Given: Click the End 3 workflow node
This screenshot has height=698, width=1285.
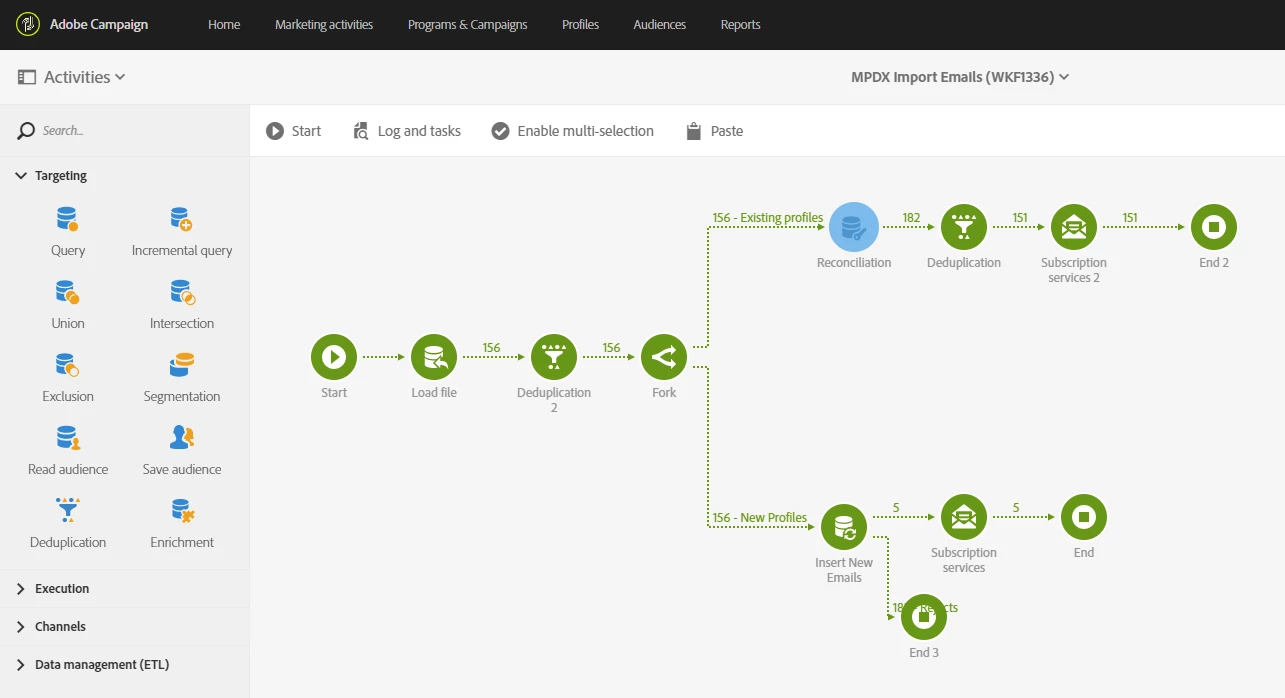Looking at the screenshot, I should tap(924, 617).
